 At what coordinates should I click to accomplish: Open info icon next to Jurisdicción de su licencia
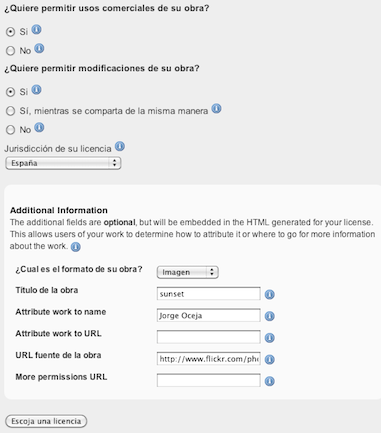(x=120, y=146)
